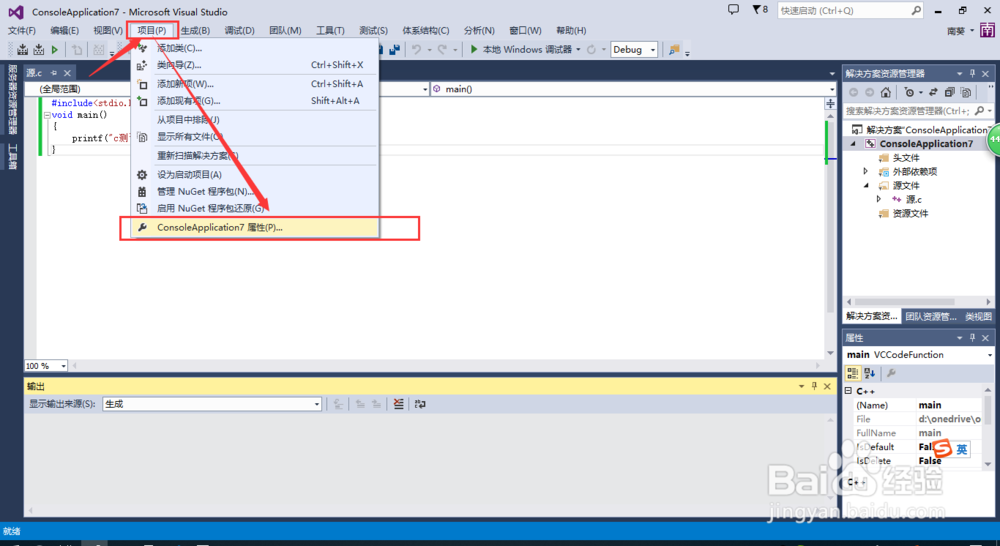Pin the Solution Explorer panel pushpin
Image resolution: width=1000 pixels, height=546 pixels.
(973, 73)
